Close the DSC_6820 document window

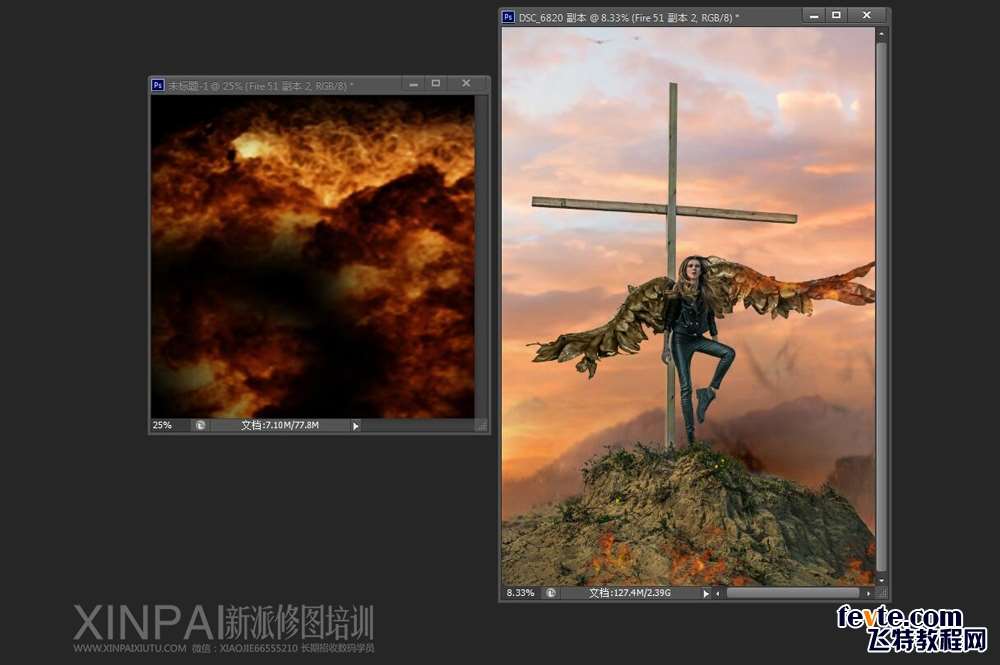[866, 15]
